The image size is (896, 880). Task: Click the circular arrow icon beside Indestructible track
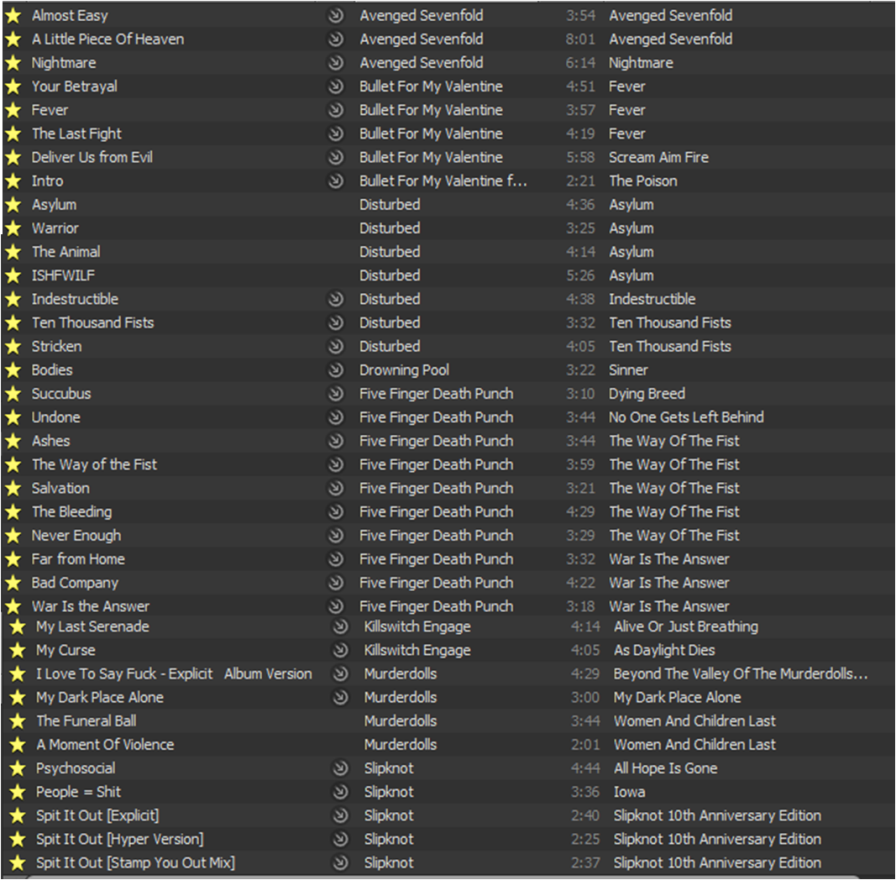(336, 299)
